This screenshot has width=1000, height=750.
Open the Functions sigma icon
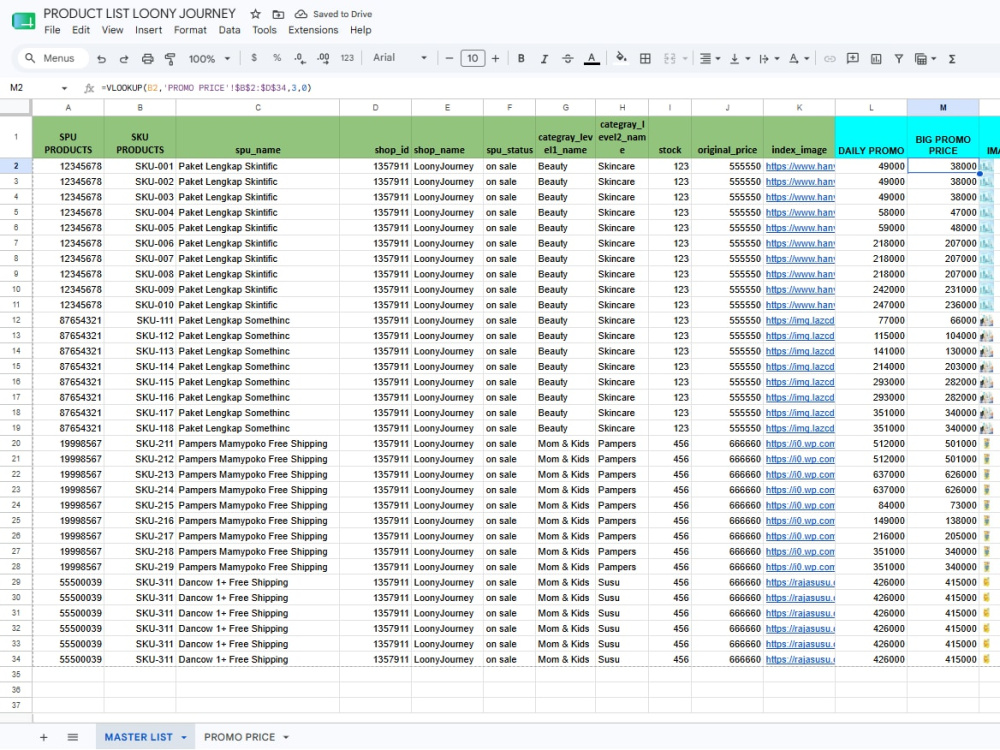pos(952,59)
